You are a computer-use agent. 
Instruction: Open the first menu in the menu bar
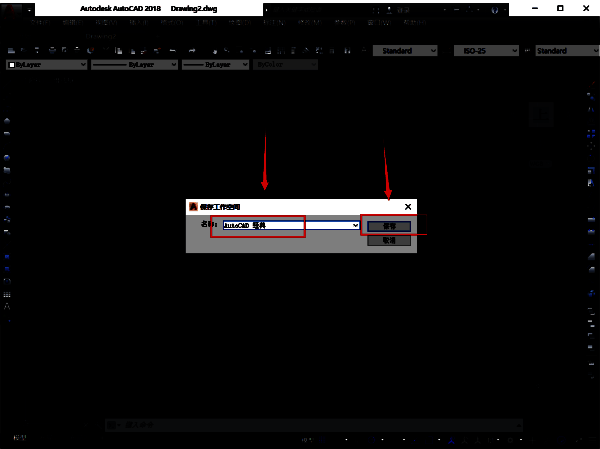(x=41, y=21)
